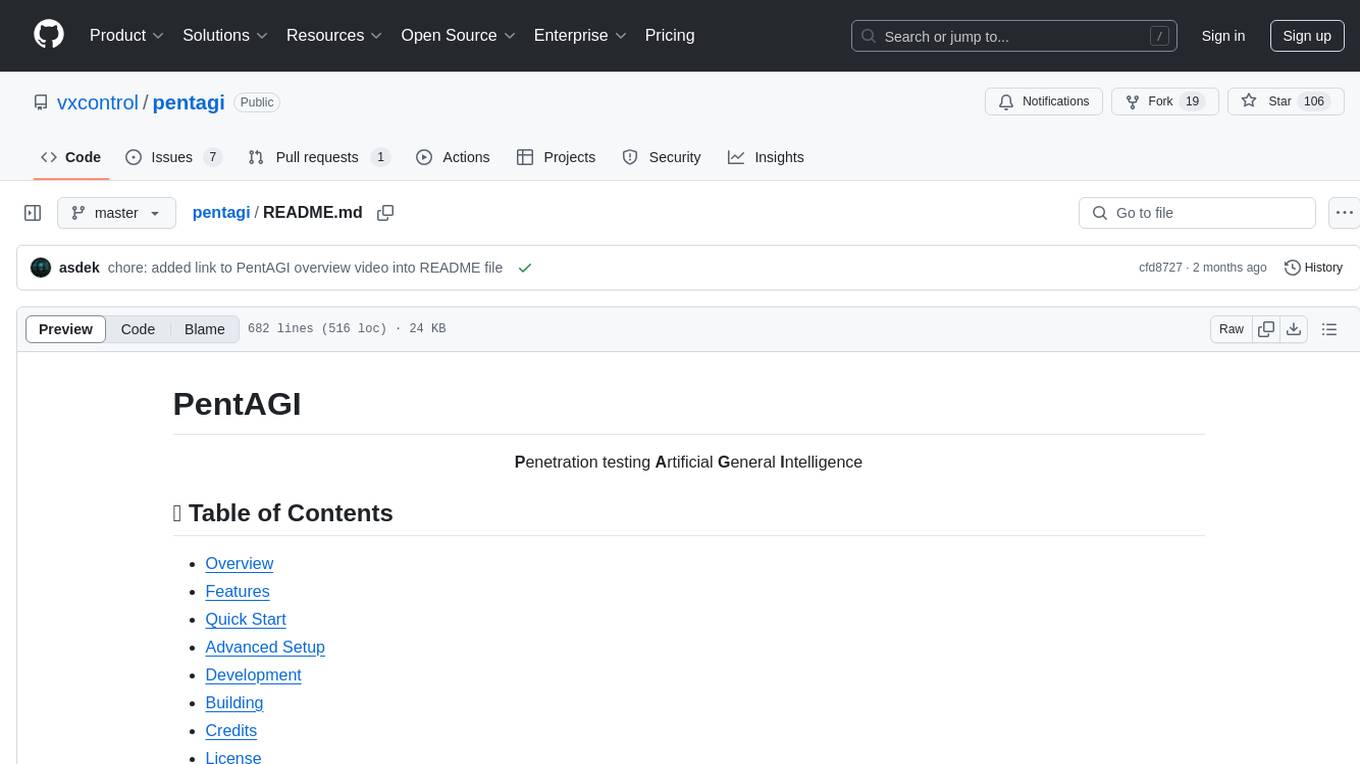Screen dimensions: 1360x764
Task: Switch to the Issues tab
Action: point(173,157)
